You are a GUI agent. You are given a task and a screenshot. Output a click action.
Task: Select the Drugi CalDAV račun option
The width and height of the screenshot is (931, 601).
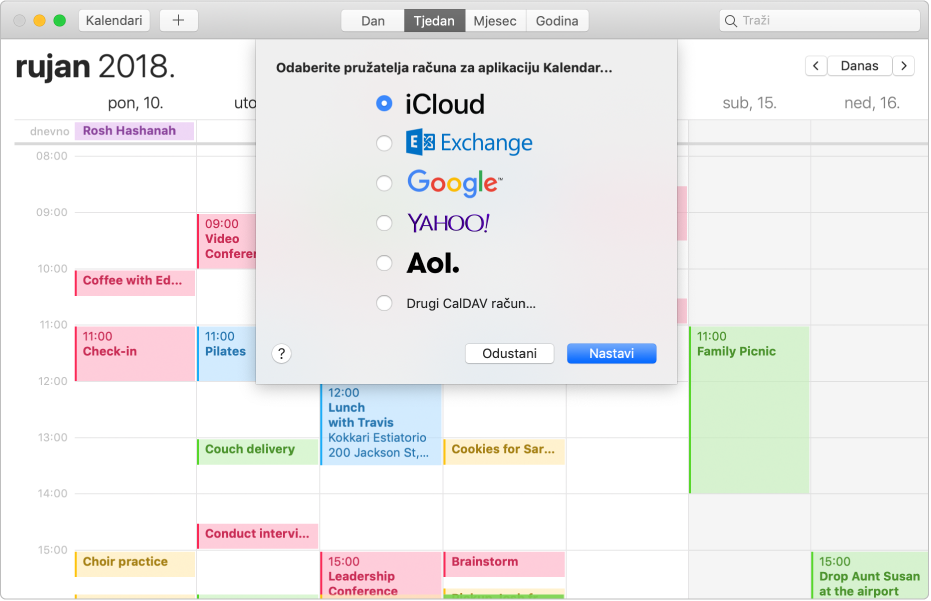point(384,303)
